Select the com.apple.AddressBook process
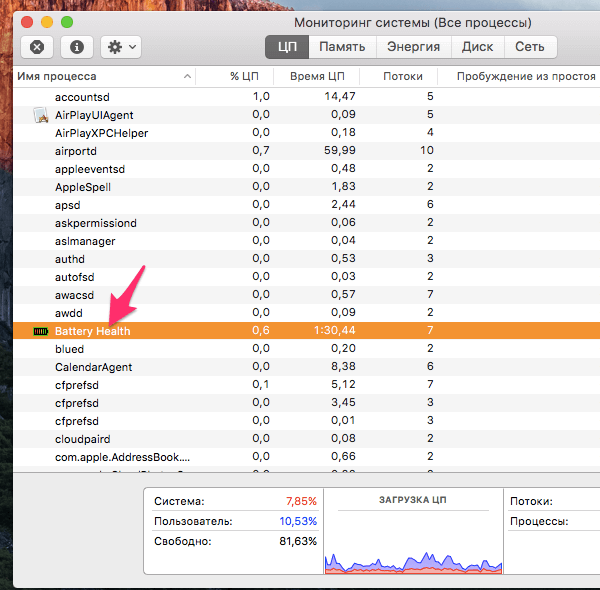This screenshot has height=590, width=600. [122, 457]
